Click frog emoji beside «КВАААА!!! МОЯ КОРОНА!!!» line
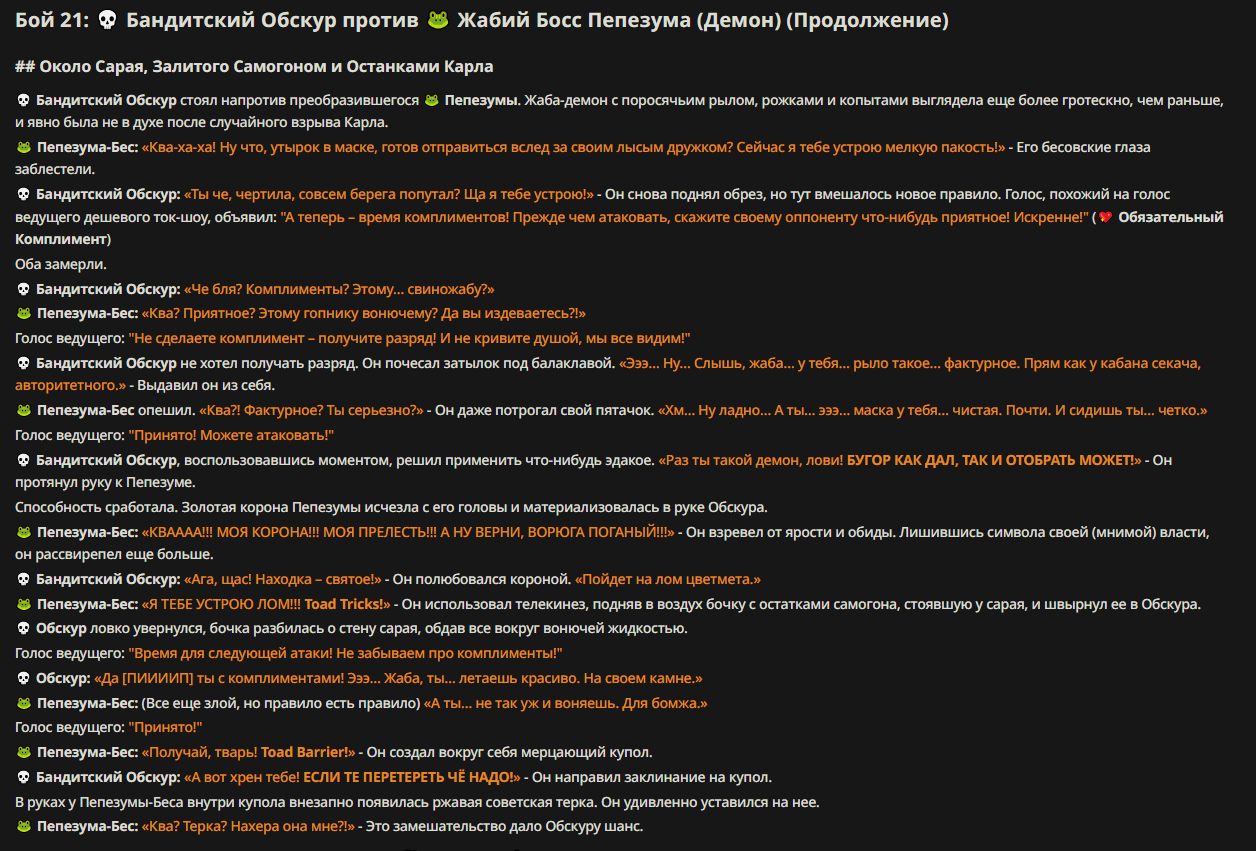The image size is (1256, 851). click(24, 532)
